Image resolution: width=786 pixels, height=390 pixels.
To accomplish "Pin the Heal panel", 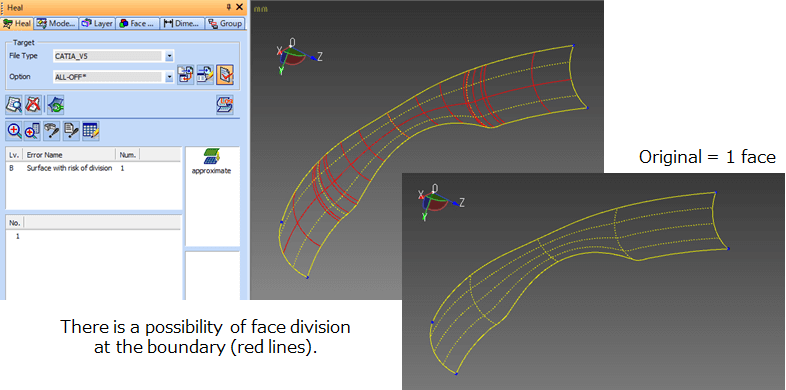I will tap(229, 7).
